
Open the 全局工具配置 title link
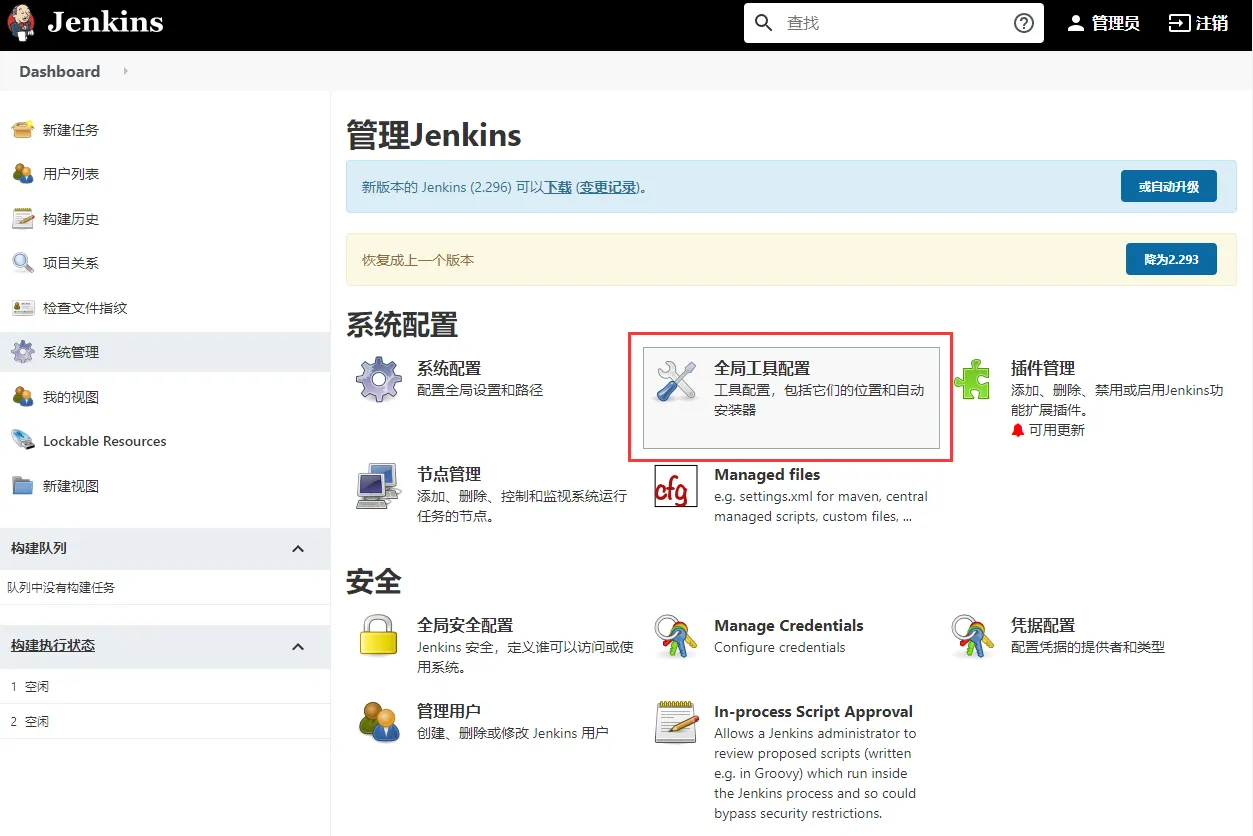[x=762, y=368]
